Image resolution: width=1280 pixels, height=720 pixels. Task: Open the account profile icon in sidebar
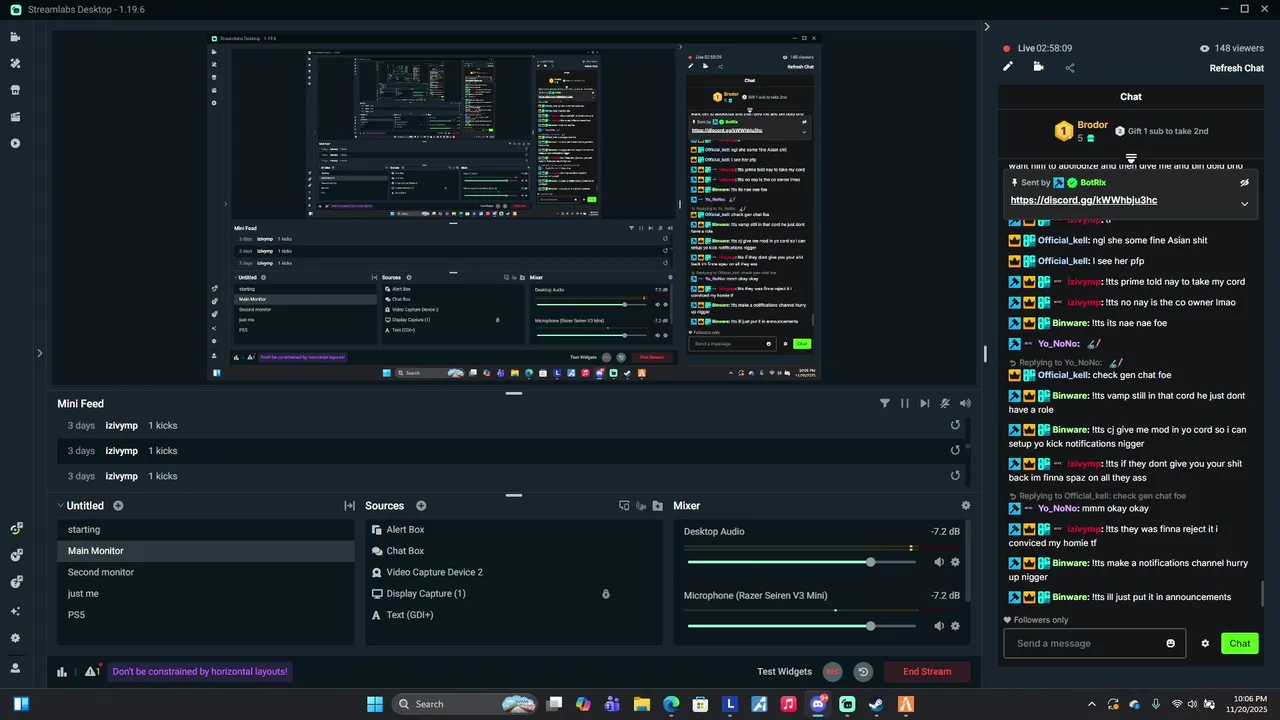click(15, 667)
